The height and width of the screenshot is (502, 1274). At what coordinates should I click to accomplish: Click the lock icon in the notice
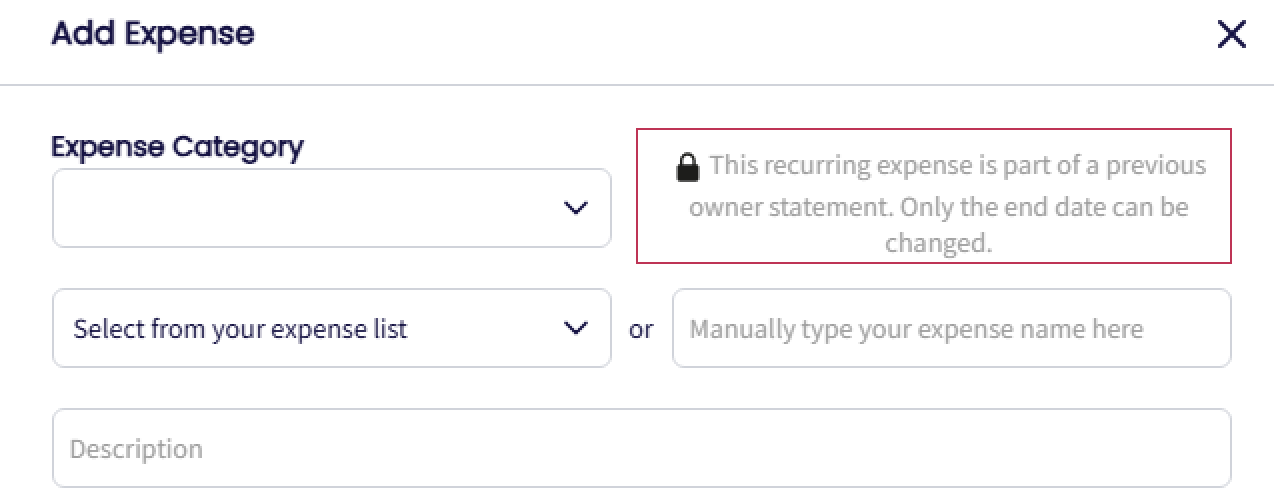[x=687, y=167]
